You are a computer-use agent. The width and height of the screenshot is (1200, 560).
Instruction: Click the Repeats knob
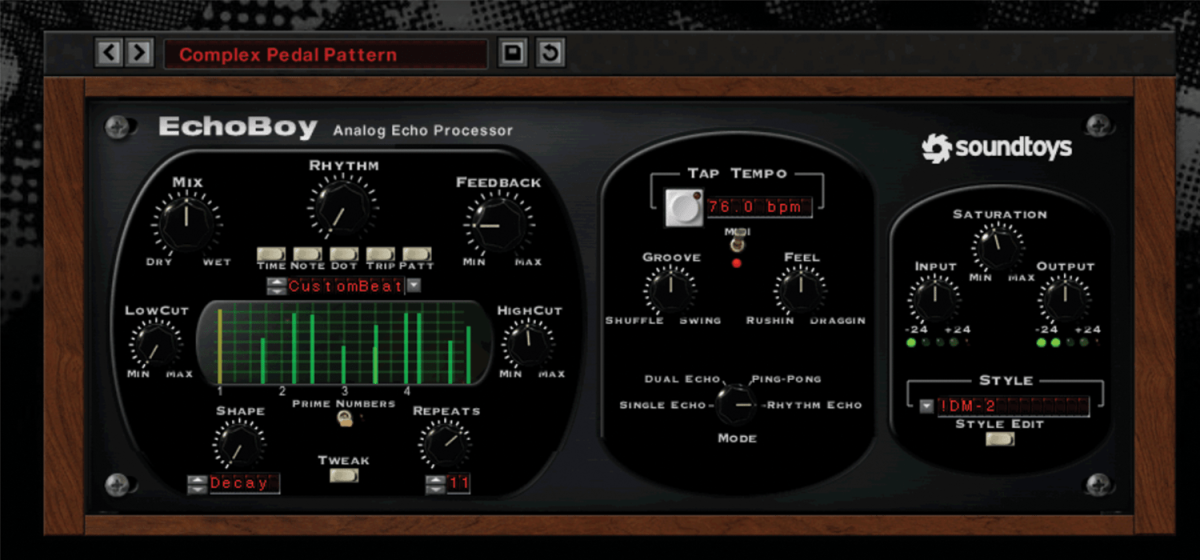(x=444, y=445)
